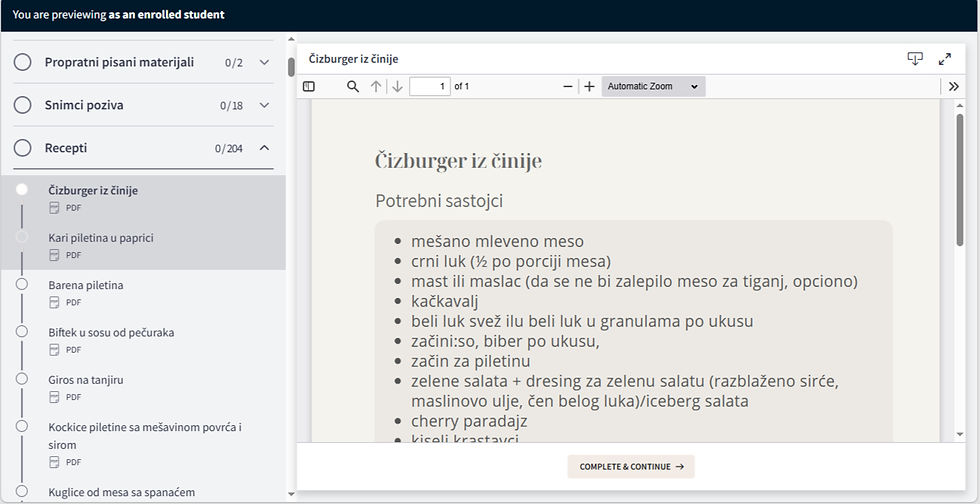The height and width of the screenshot is (504, 980).
Task: Open PDF tools double-chevron menu
Action: click(x=954, y=86)
